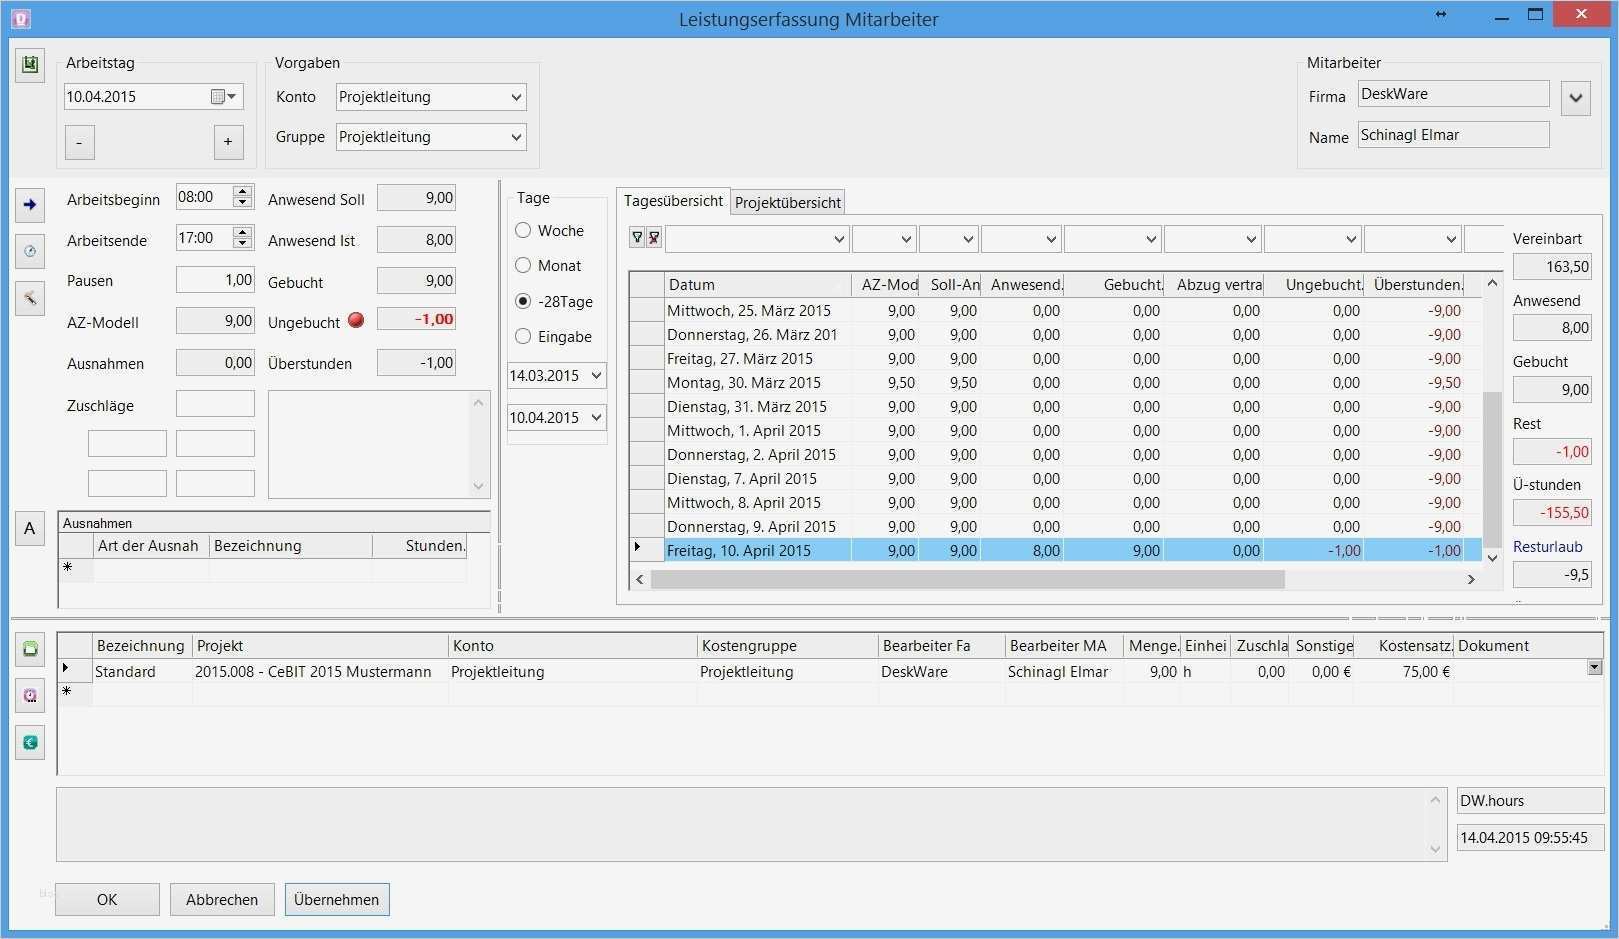Click the horizontal scrollbar under the day table
1619x939 pixels.
[967, 579]
